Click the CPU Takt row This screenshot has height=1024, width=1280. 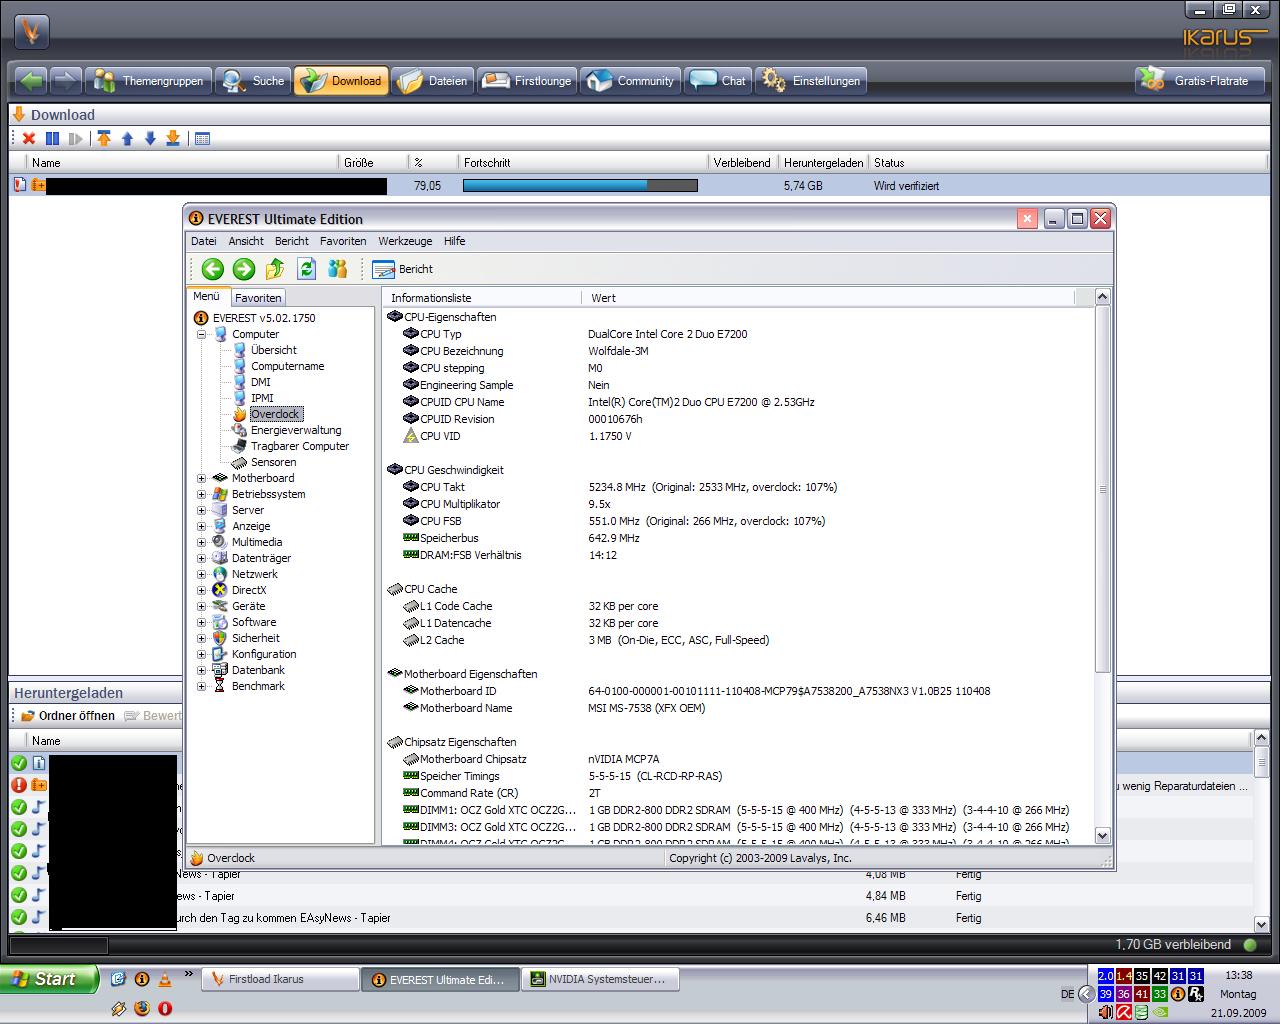point(738,487)
